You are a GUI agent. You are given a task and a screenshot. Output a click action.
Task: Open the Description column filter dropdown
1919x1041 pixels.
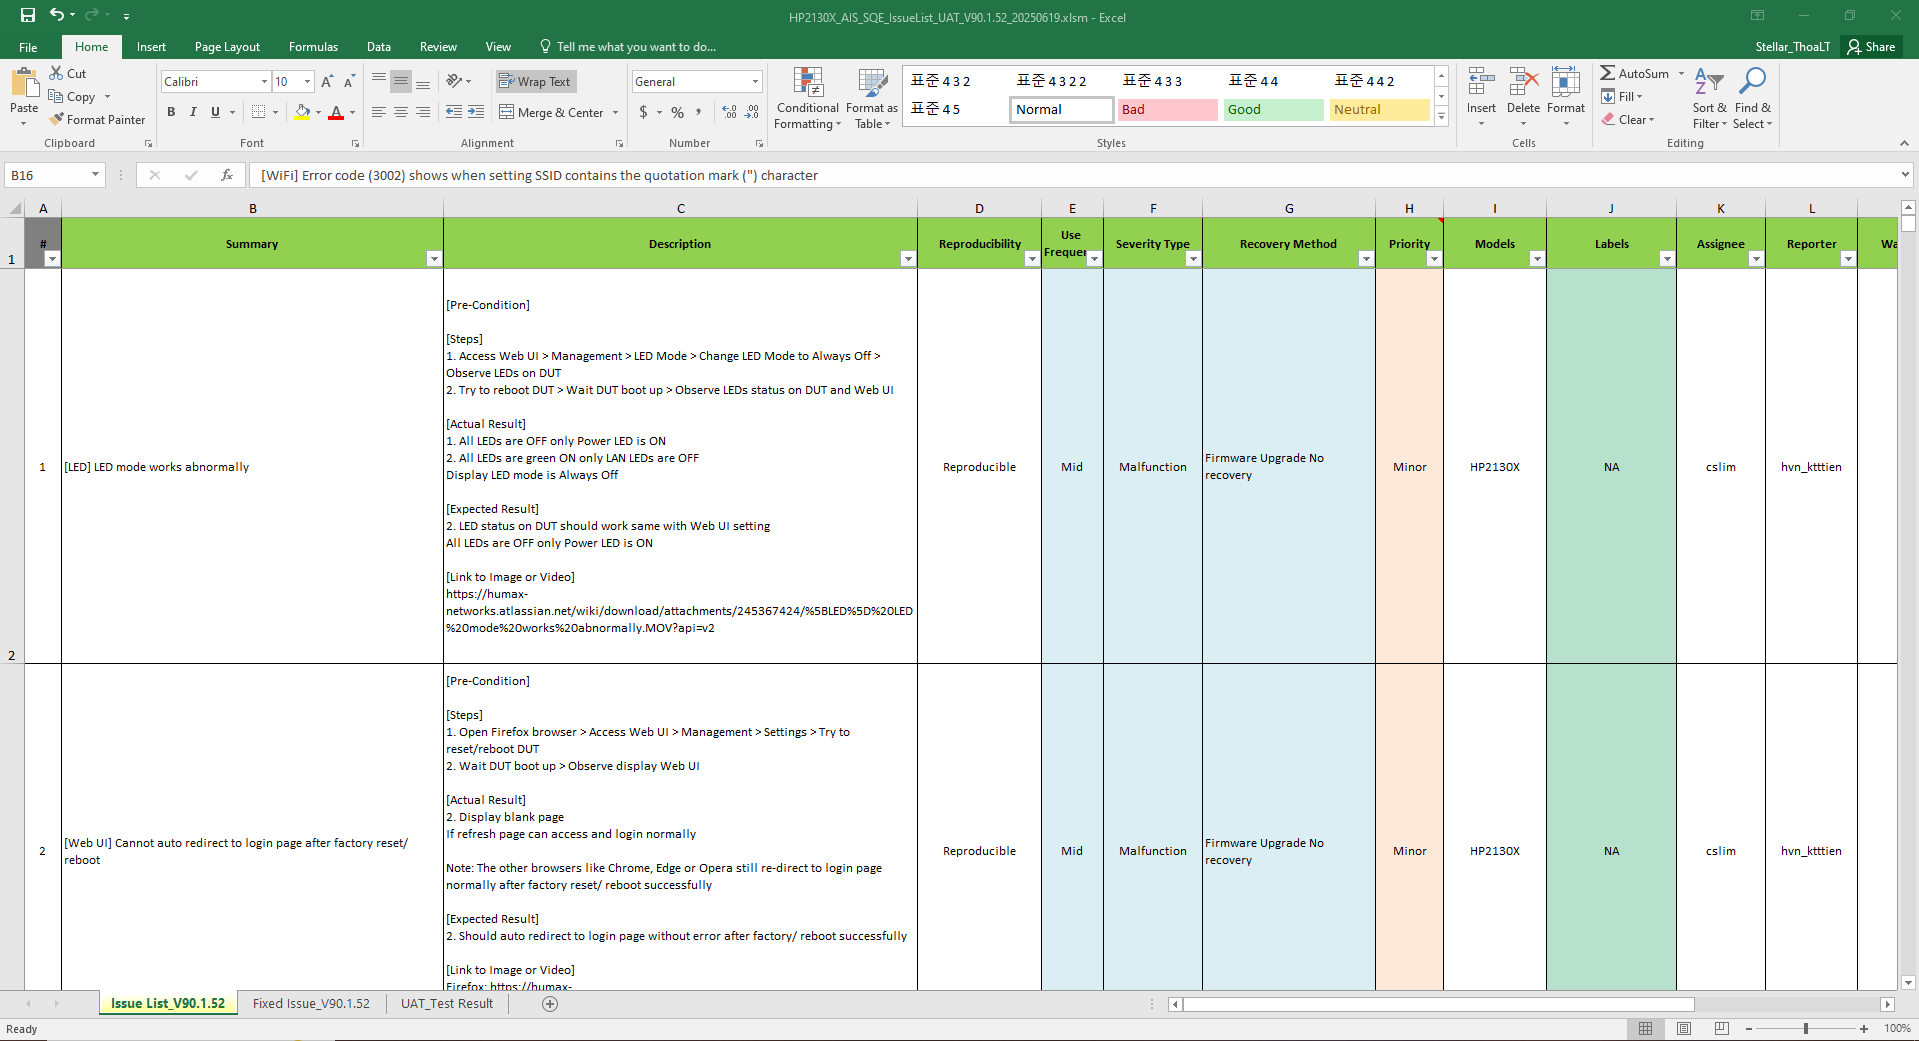pyautogui.click(x=908, y=259)
